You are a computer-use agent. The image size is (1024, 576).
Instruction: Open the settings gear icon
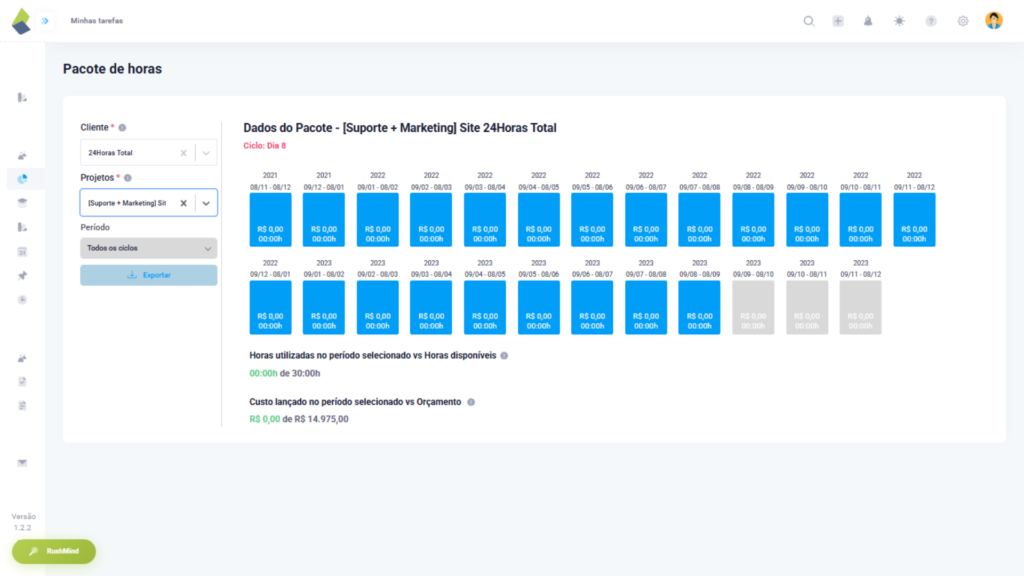click(x=962, y=20)
